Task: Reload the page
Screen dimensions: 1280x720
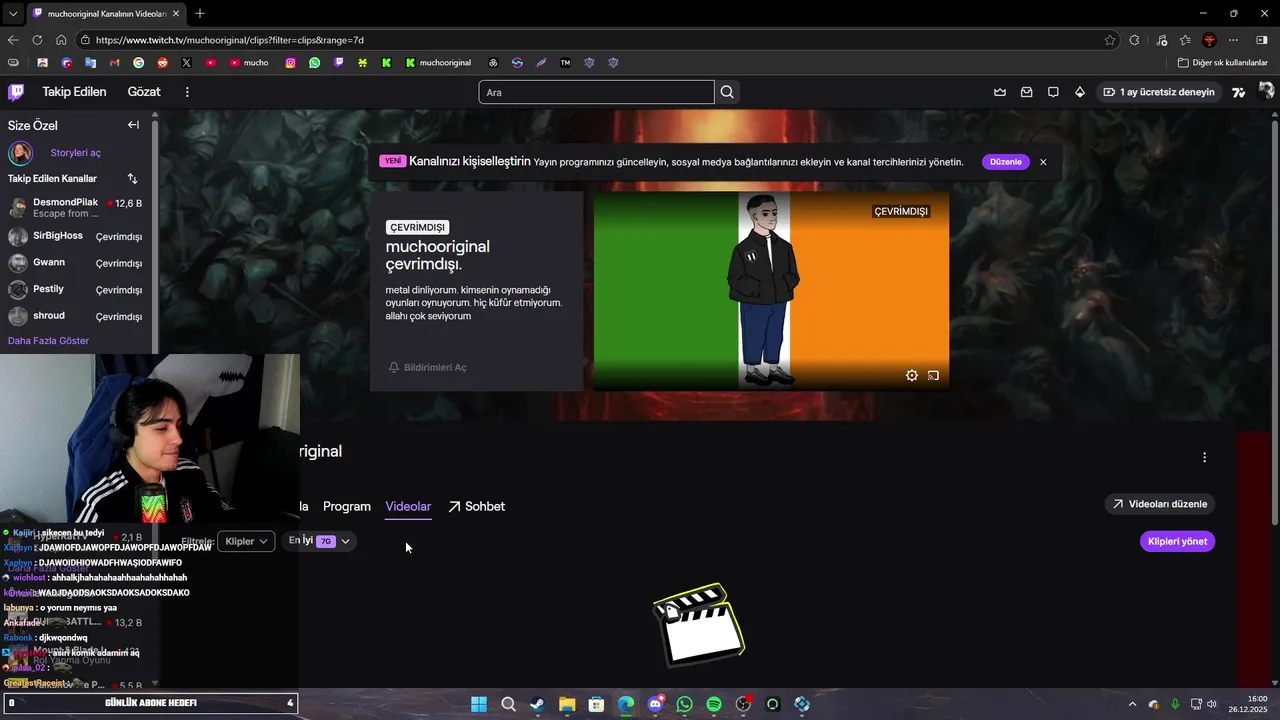Action: (37, 40)
